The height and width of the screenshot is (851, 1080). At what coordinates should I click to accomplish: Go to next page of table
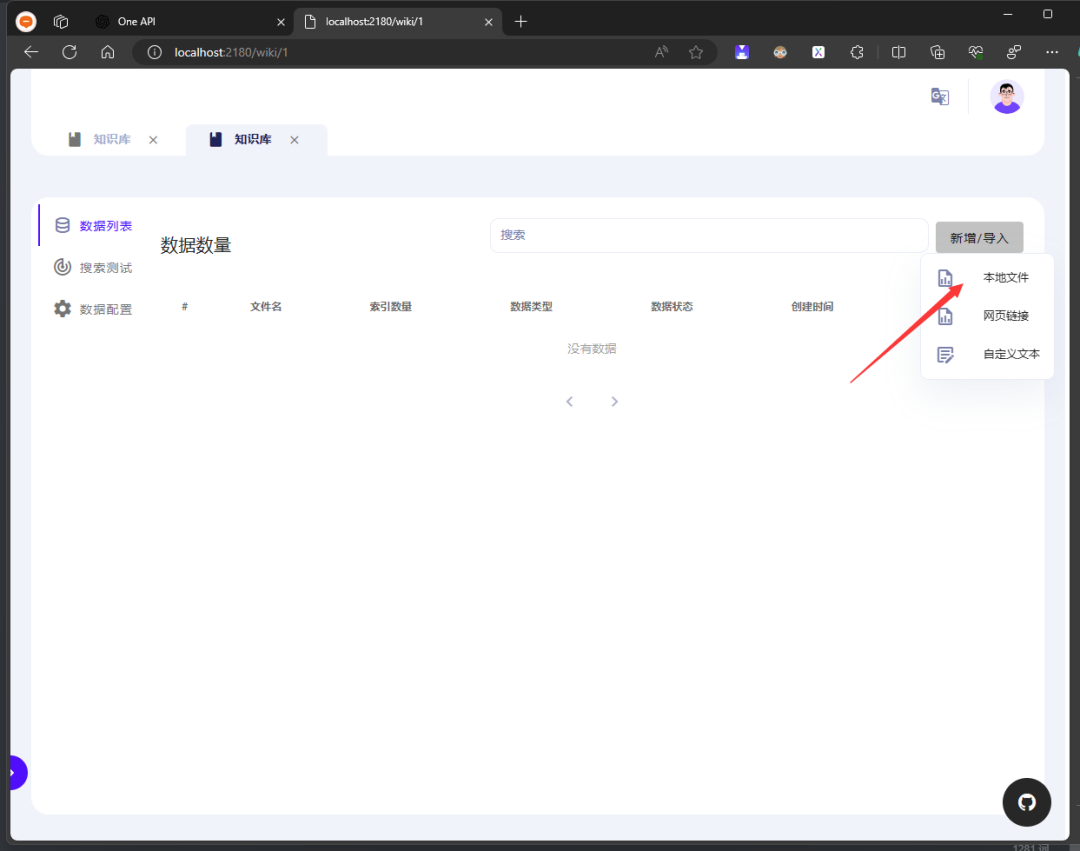[614, 402]
